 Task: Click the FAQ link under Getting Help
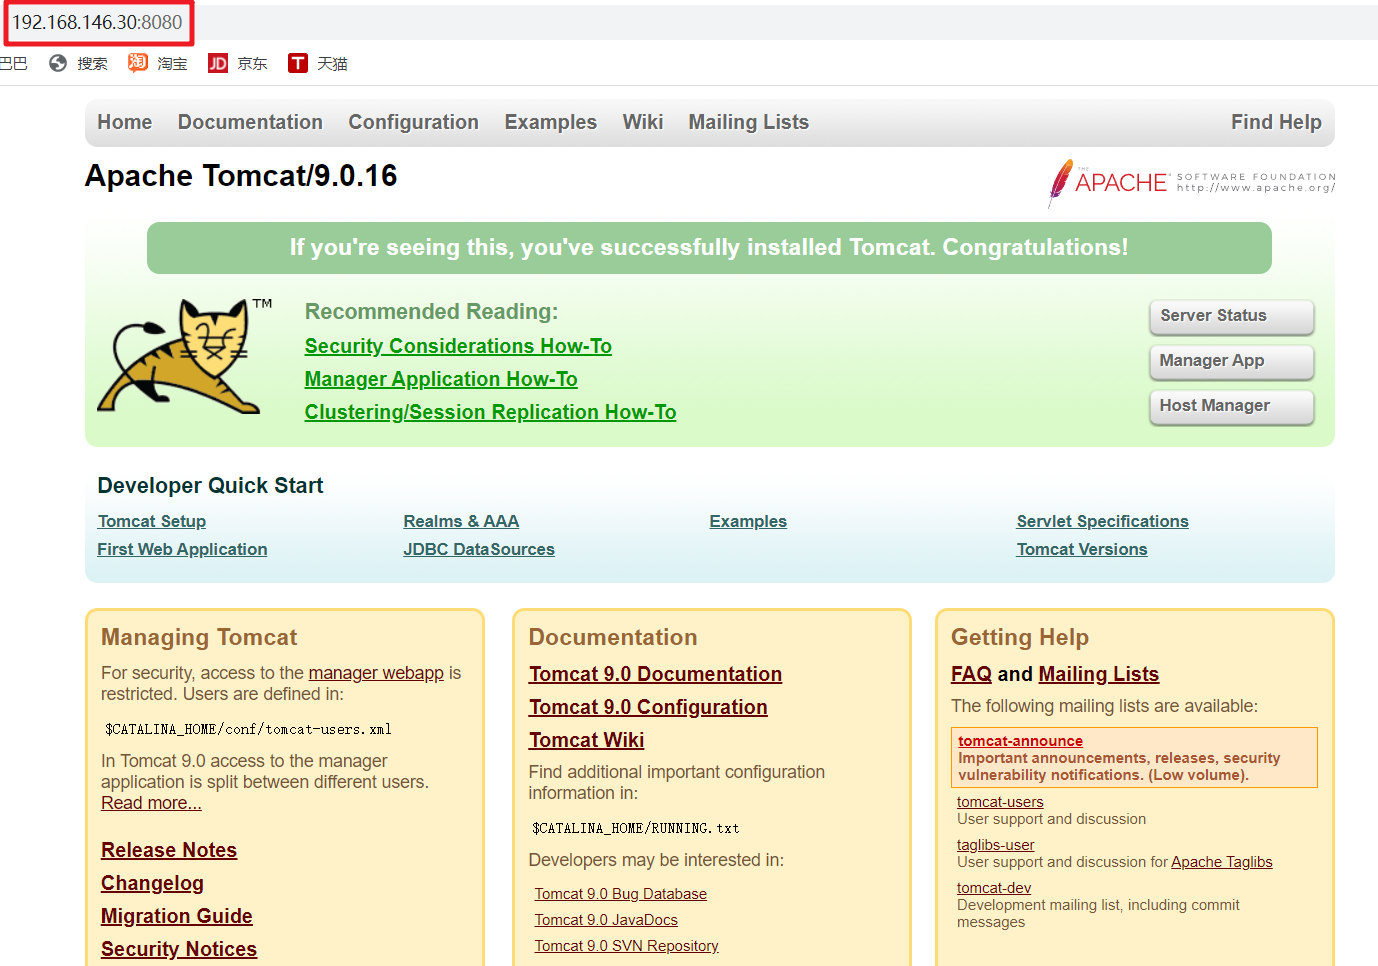click(971, 674)
